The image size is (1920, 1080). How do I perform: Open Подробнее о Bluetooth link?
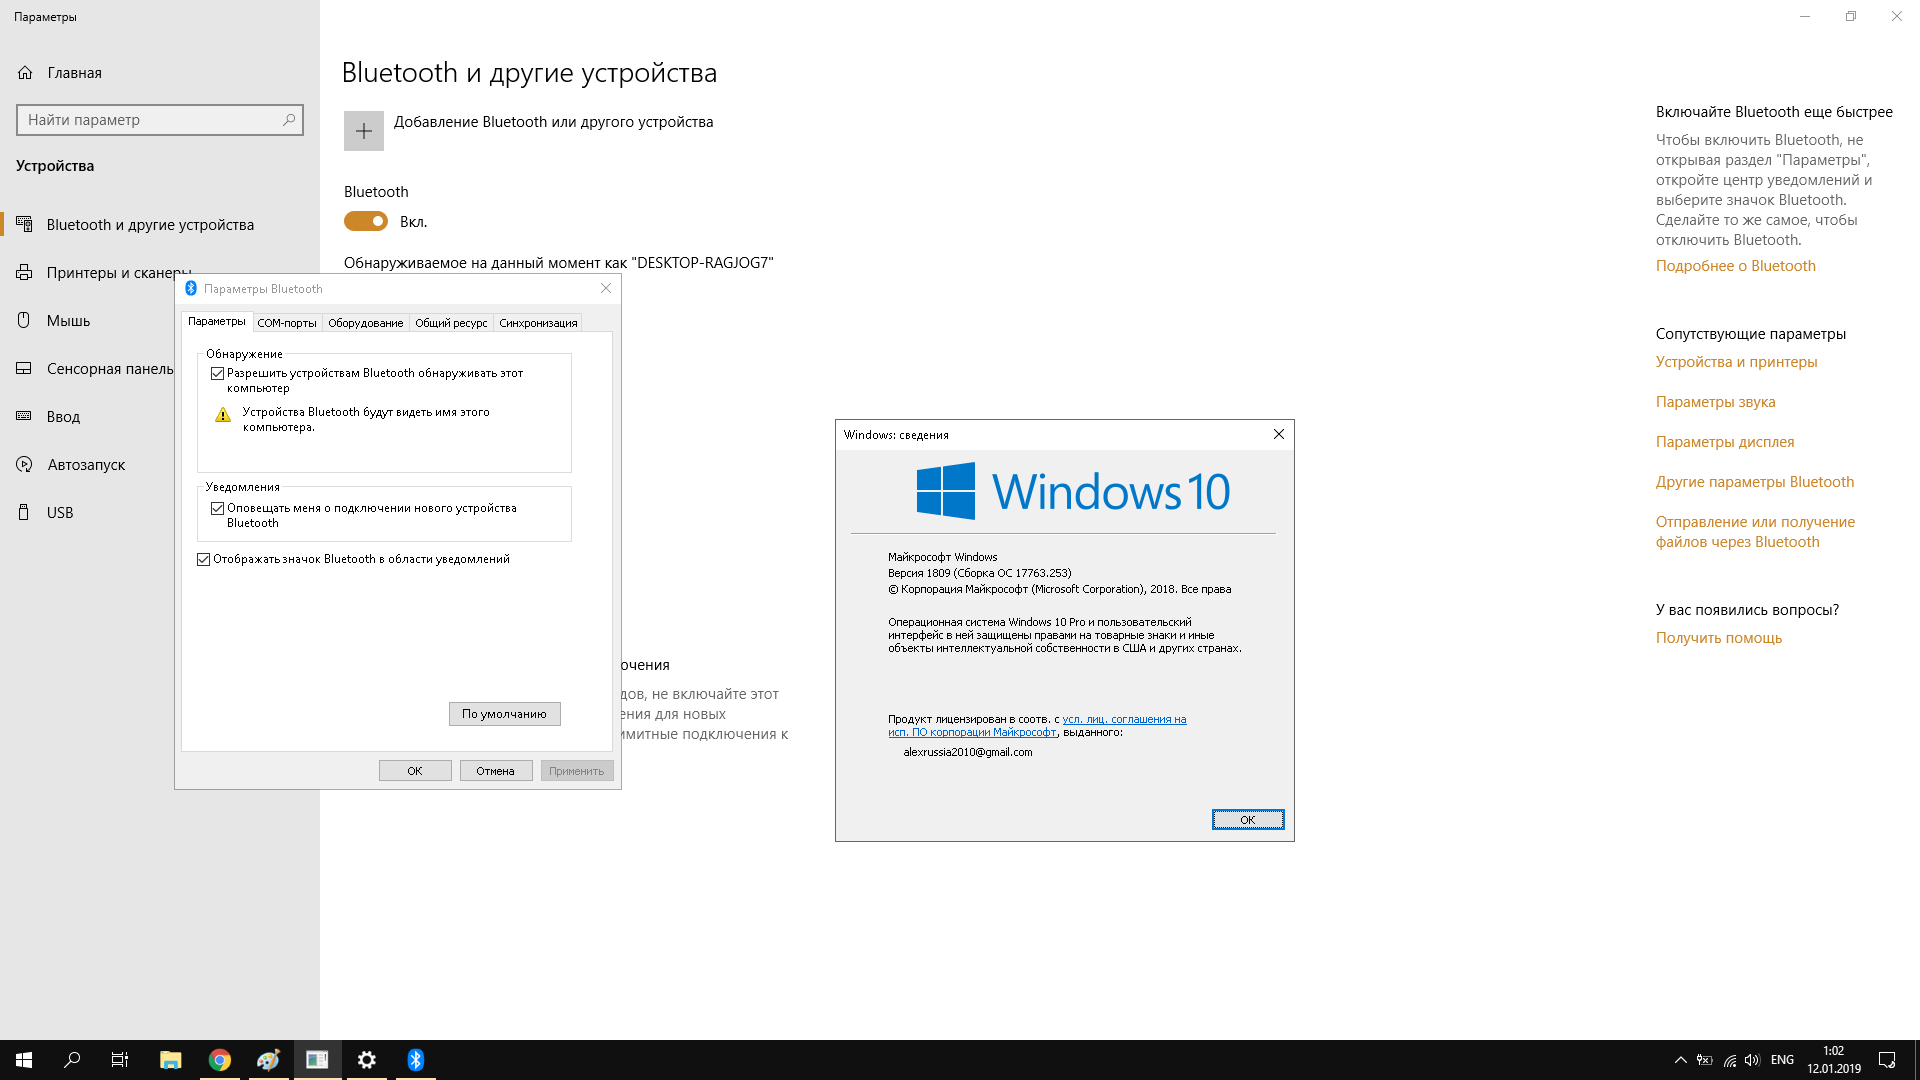(1735, 266)
